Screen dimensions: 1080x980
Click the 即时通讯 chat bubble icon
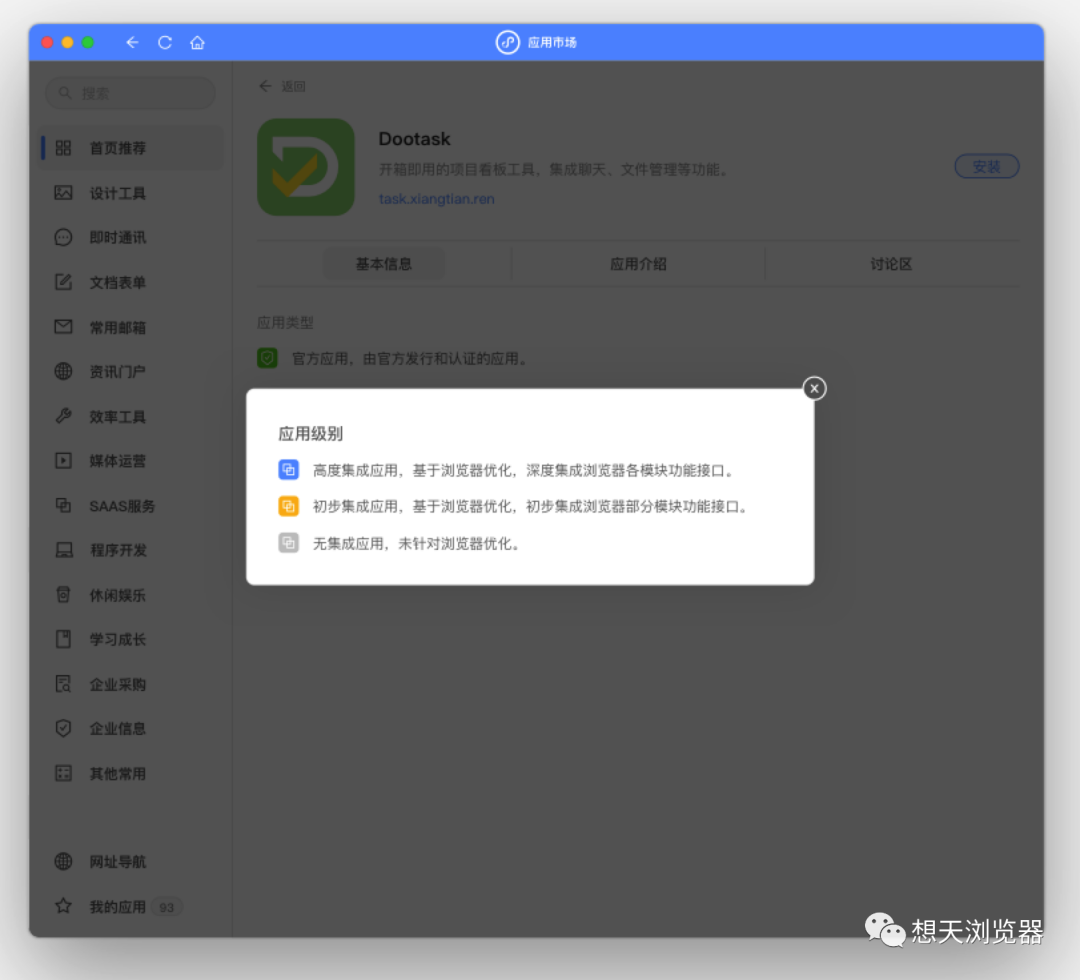pos(63,238)
